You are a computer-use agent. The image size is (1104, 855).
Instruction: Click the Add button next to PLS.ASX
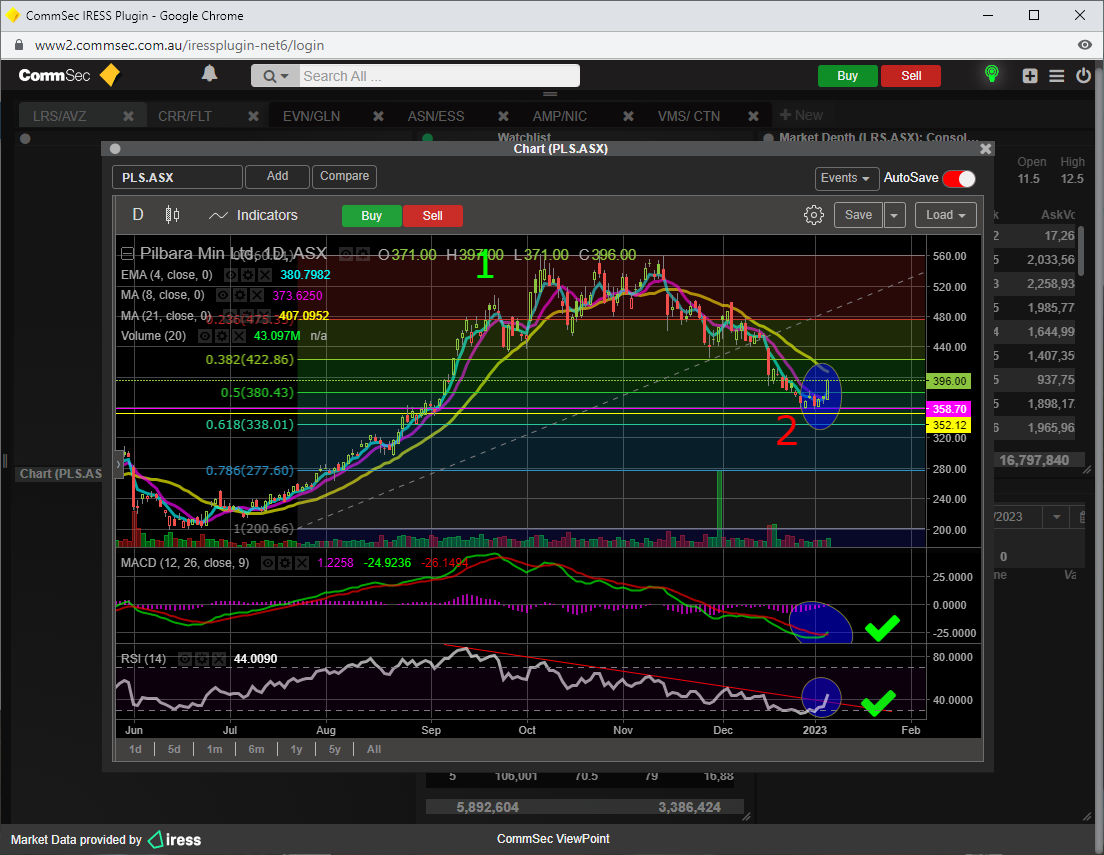click(277, 176)
